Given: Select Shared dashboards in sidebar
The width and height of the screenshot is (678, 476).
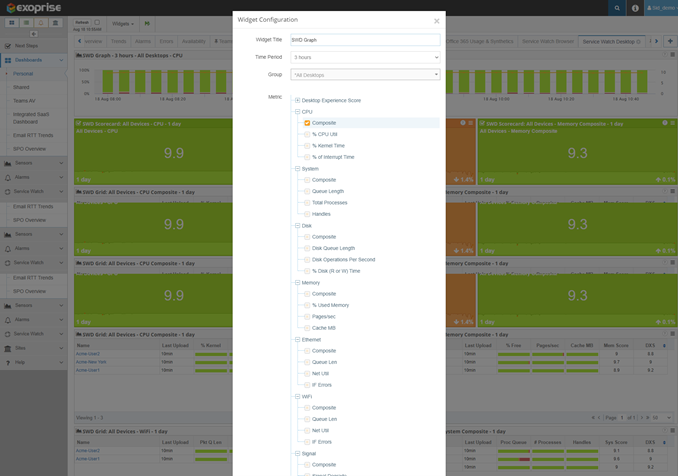Looking at the screenshot, I should tap(21, 87).
